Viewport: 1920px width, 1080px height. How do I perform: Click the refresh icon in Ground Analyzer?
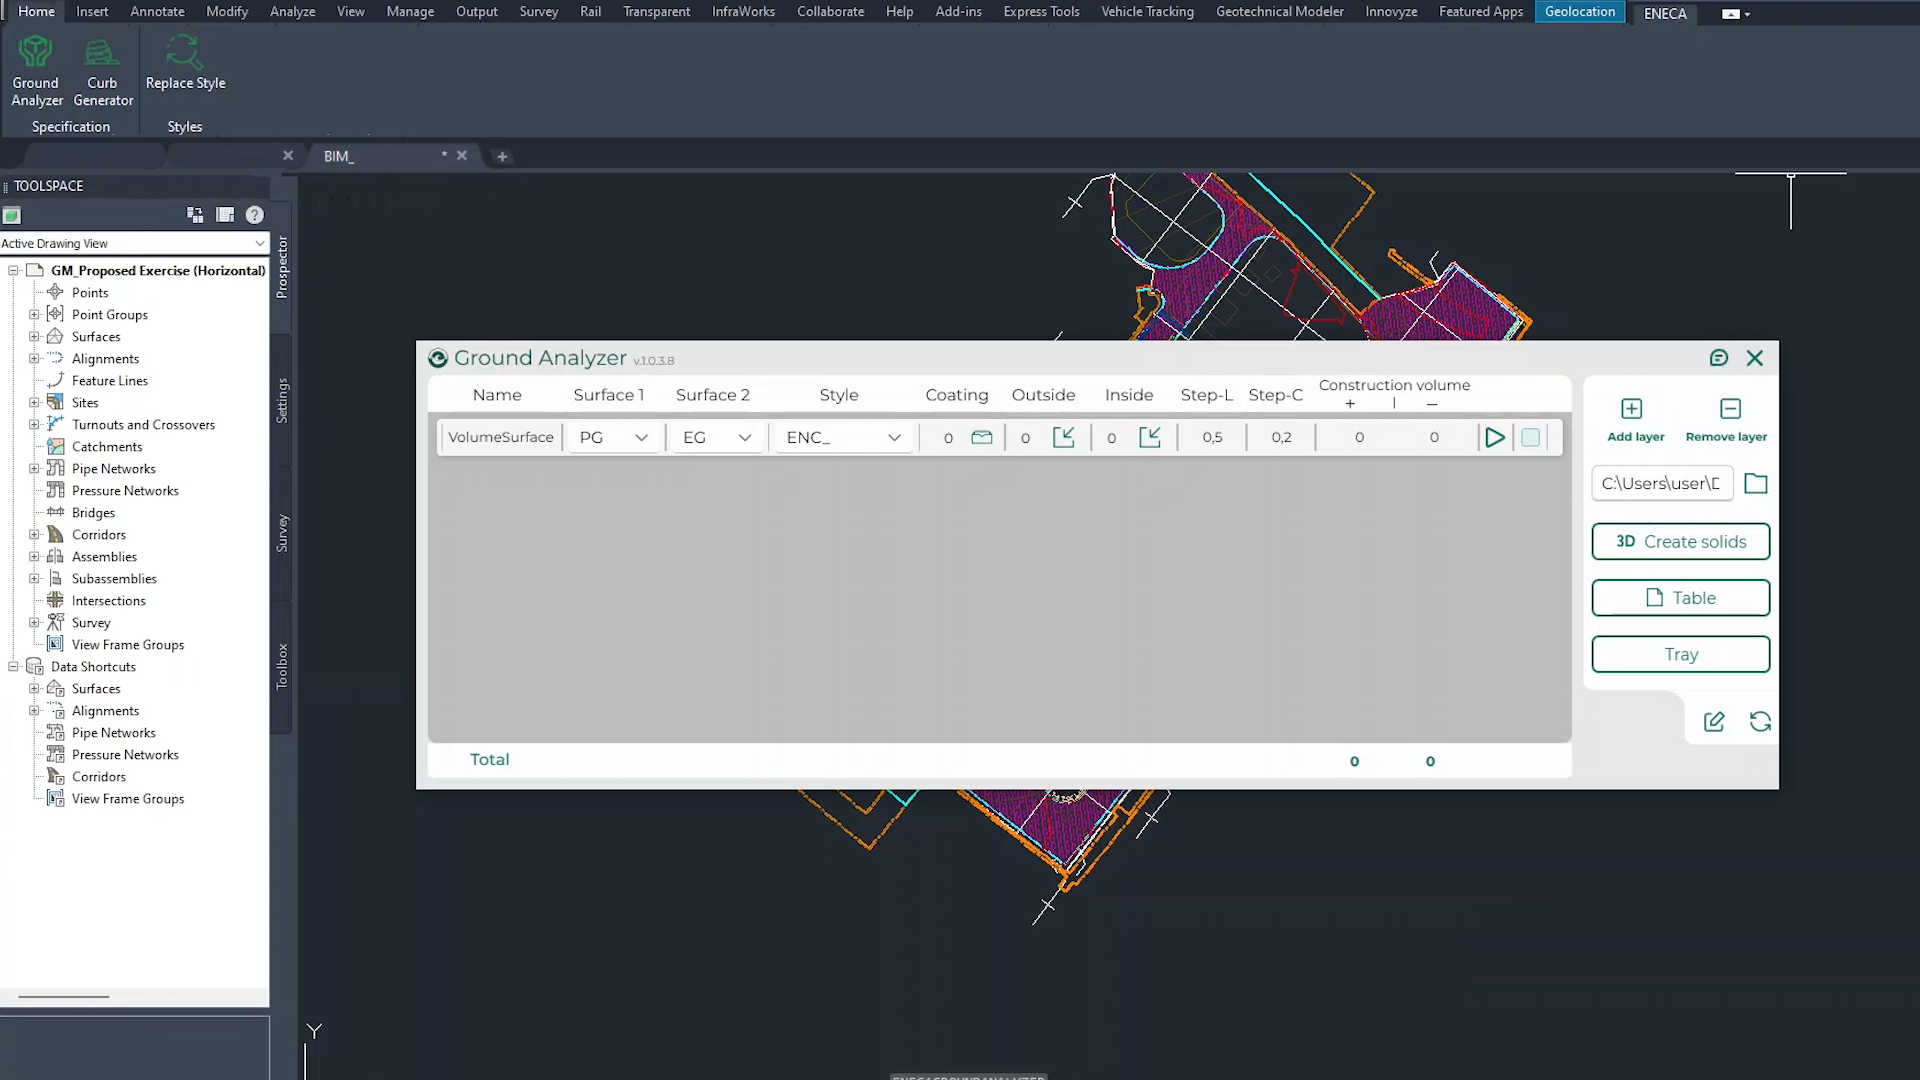[1760, 721]
